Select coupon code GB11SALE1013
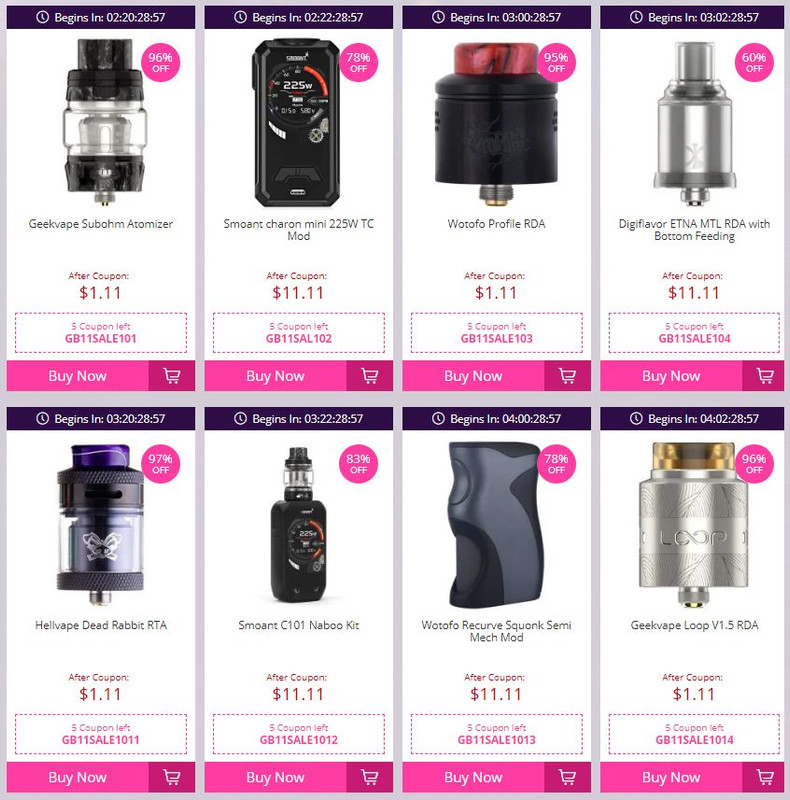Image resolution: width=790 pixels, height=800 pixels. point(497,740)
